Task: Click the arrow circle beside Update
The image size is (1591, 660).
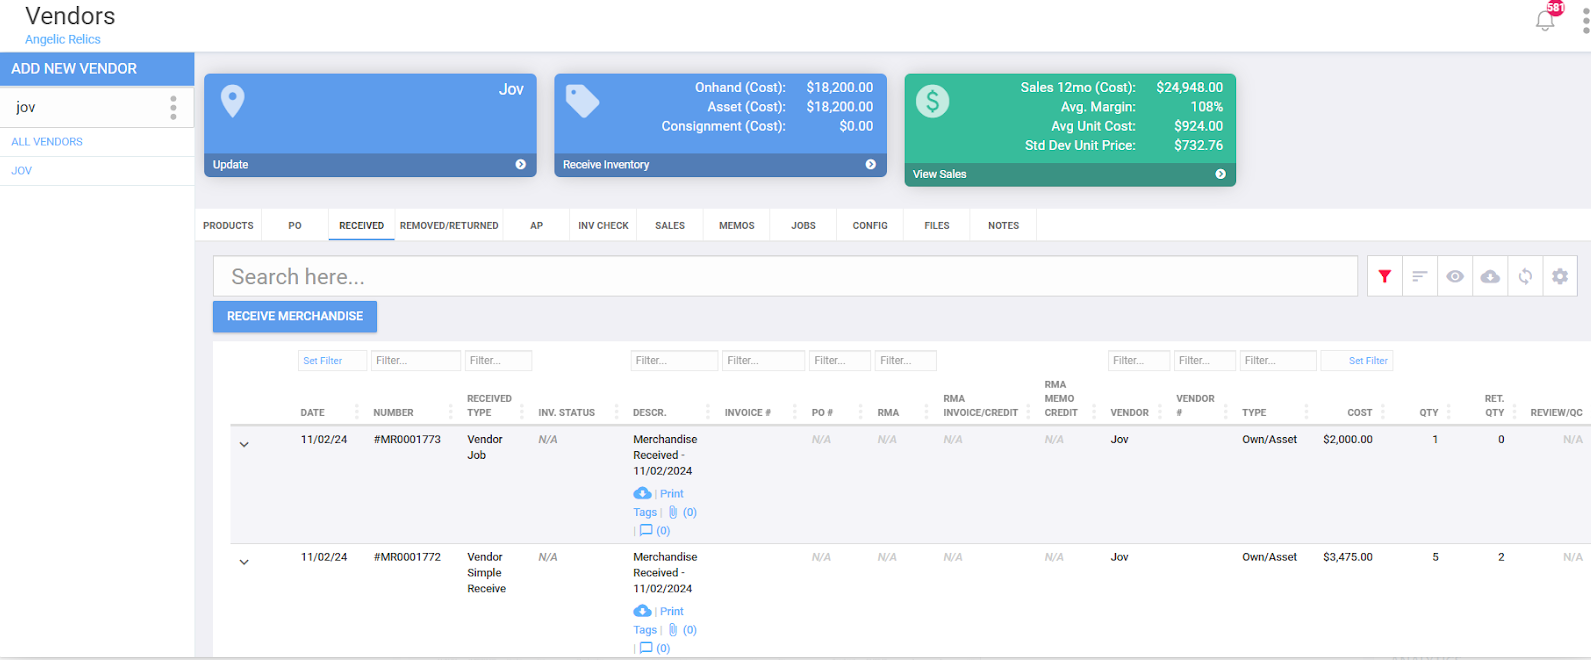Action: [520, 165]
